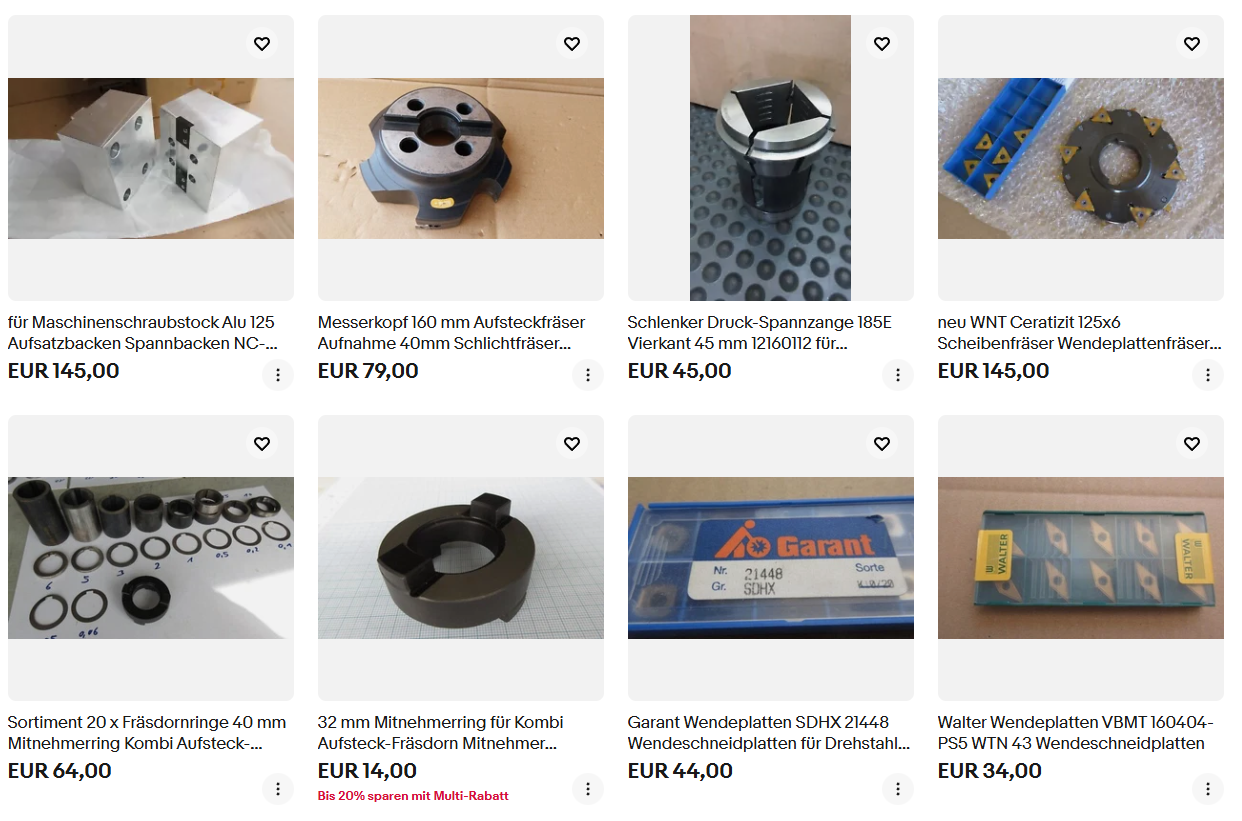The width and height of the screenshot is (1242, 821).
Task: Heart the WNT Ceratizit Scheibenfräser listing
Action: click(1192, 44)
